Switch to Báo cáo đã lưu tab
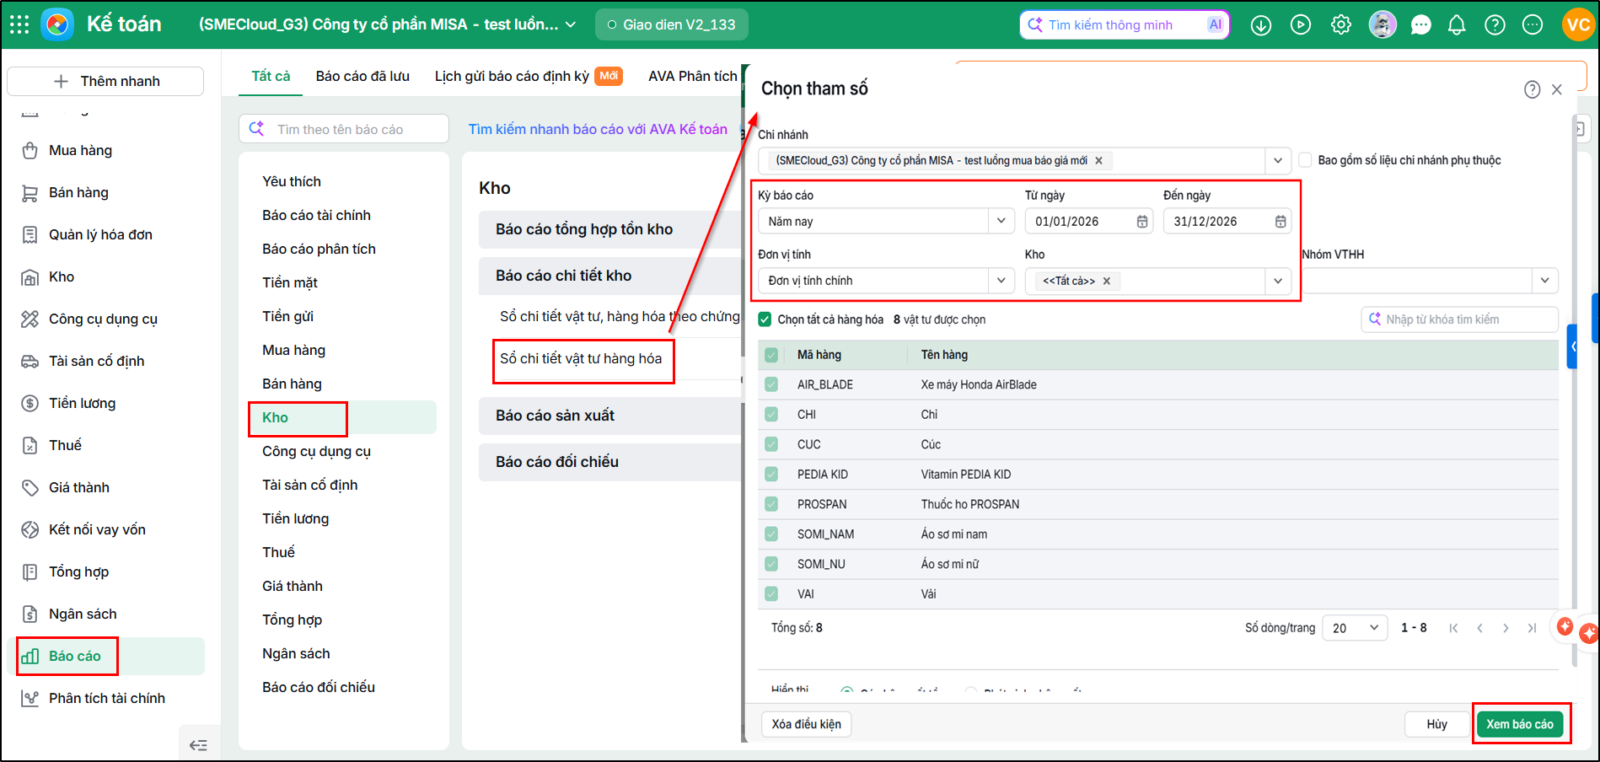Image resolution: width=1600 pixels, height=762 pixels. coord(362,76)
